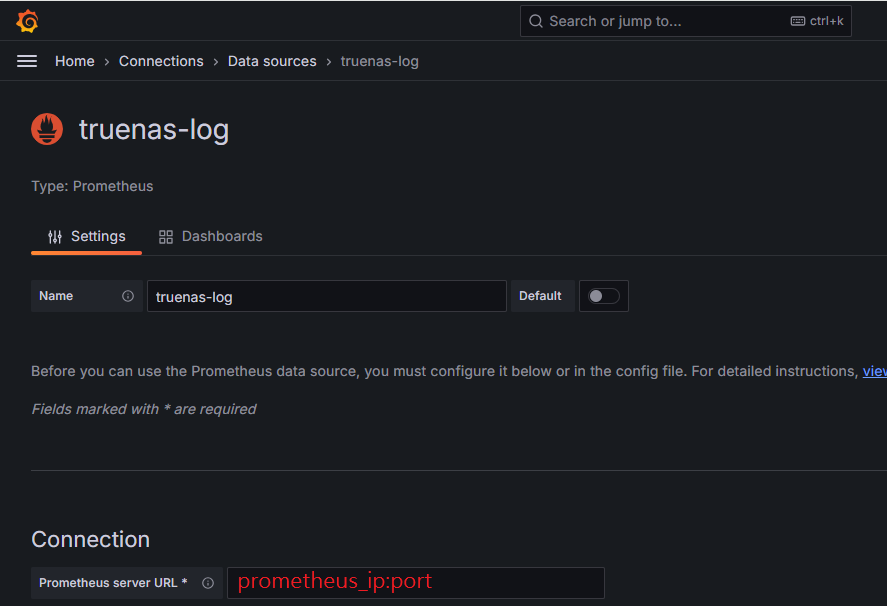Click the Prometheus server URL input field

415,583
